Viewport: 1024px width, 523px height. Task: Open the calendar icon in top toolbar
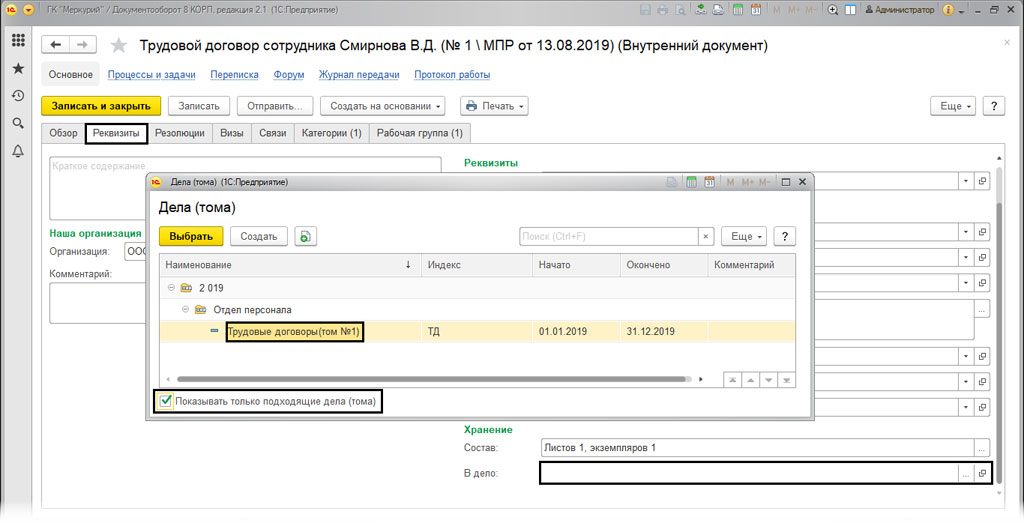(756, 10)
